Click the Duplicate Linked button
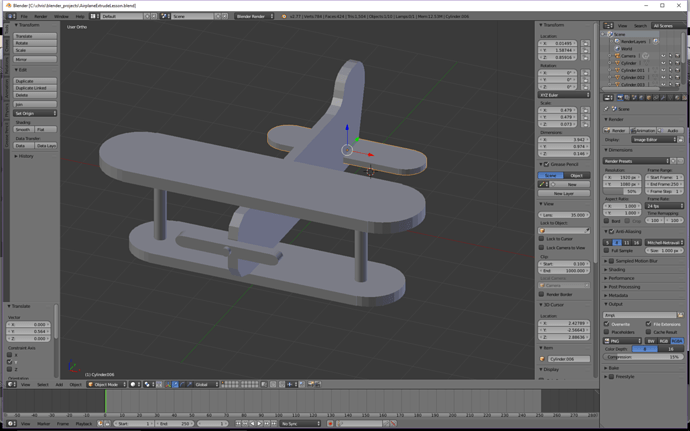 pyautogui.click(x=35, y=88)
